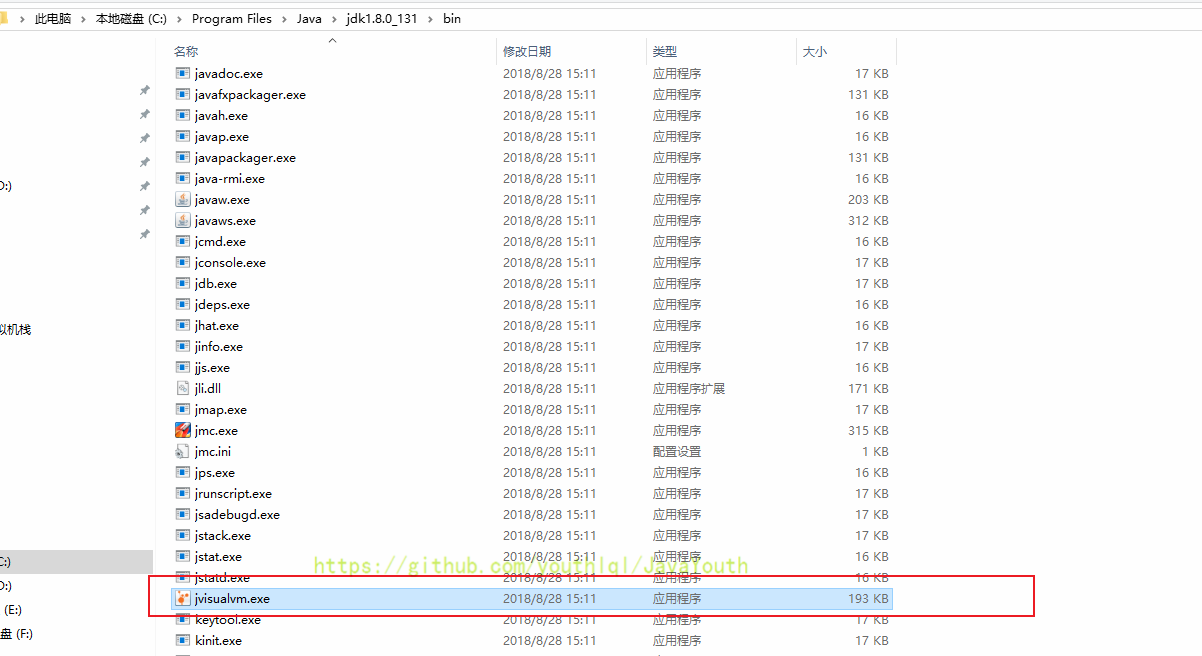This screenshot has height=656, width=1202.
Task: Sort files by 修改日期 column header
Action: 527,51
